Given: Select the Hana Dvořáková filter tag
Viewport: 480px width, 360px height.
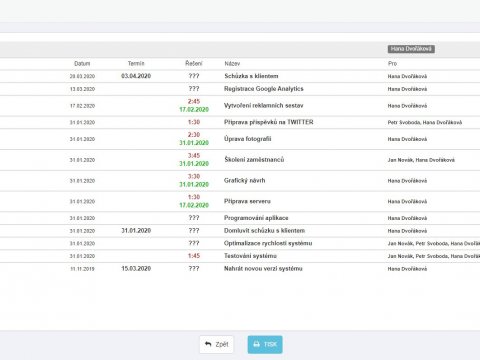Looking at the screenshot, I should tap(411, 49).
